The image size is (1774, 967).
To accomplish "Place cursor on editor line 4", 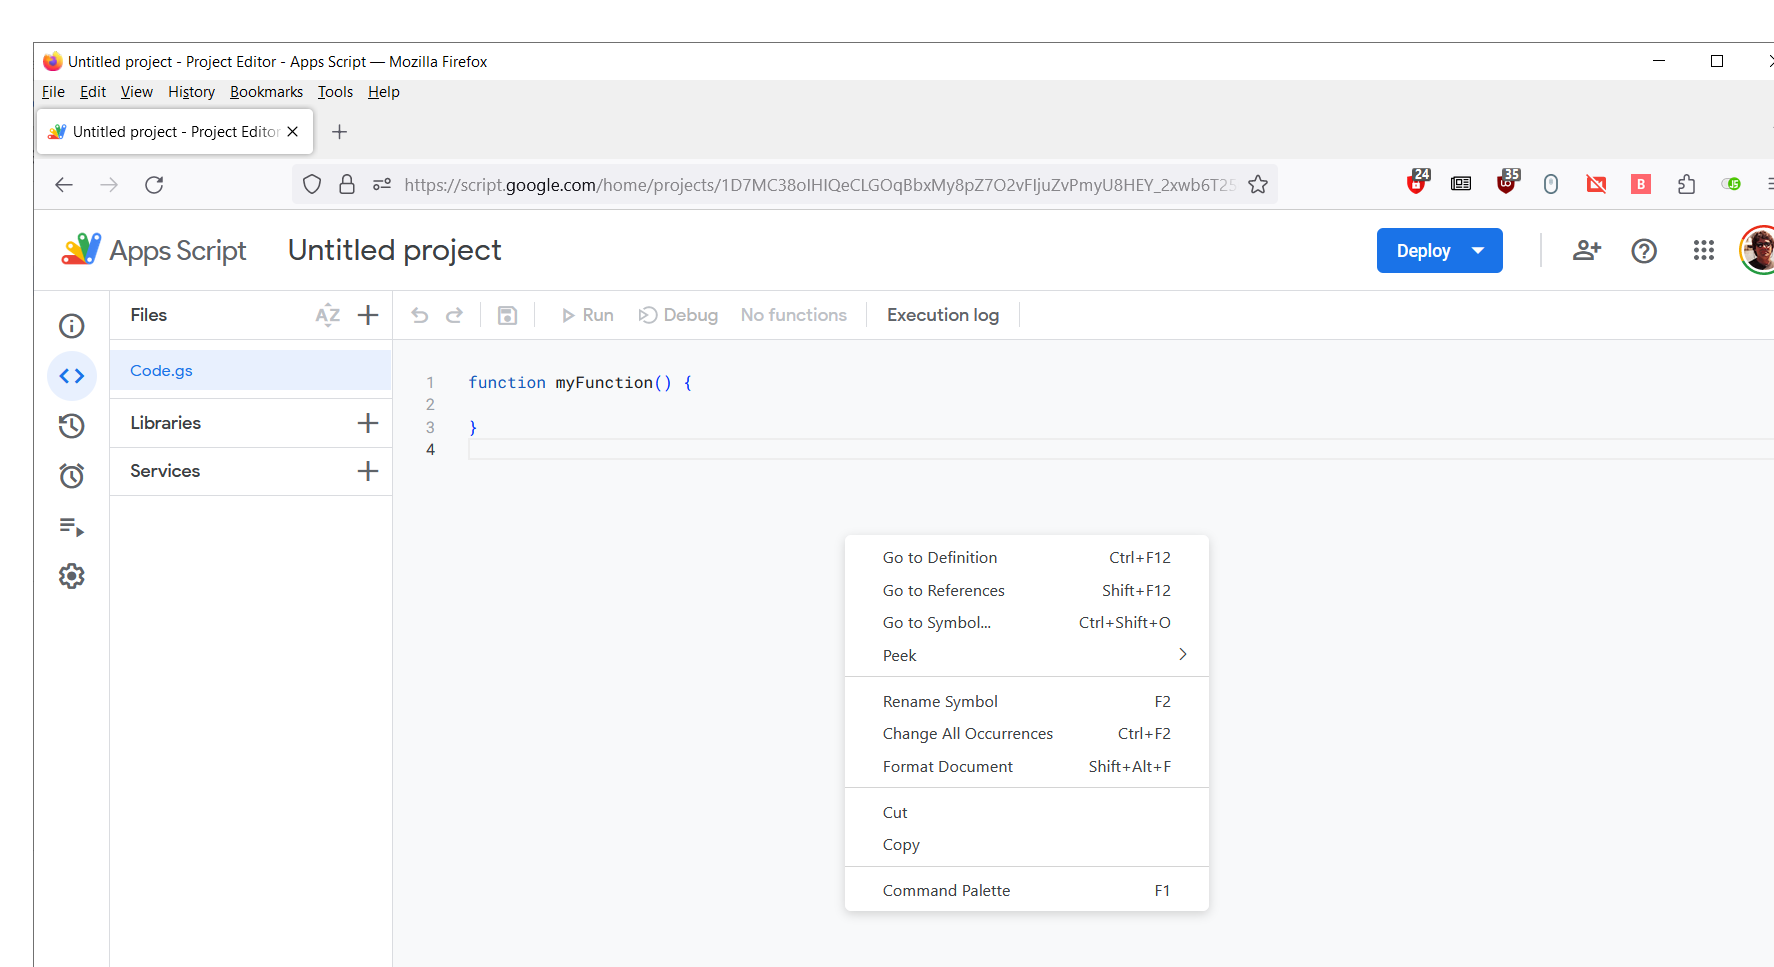I will [1120, 449].
